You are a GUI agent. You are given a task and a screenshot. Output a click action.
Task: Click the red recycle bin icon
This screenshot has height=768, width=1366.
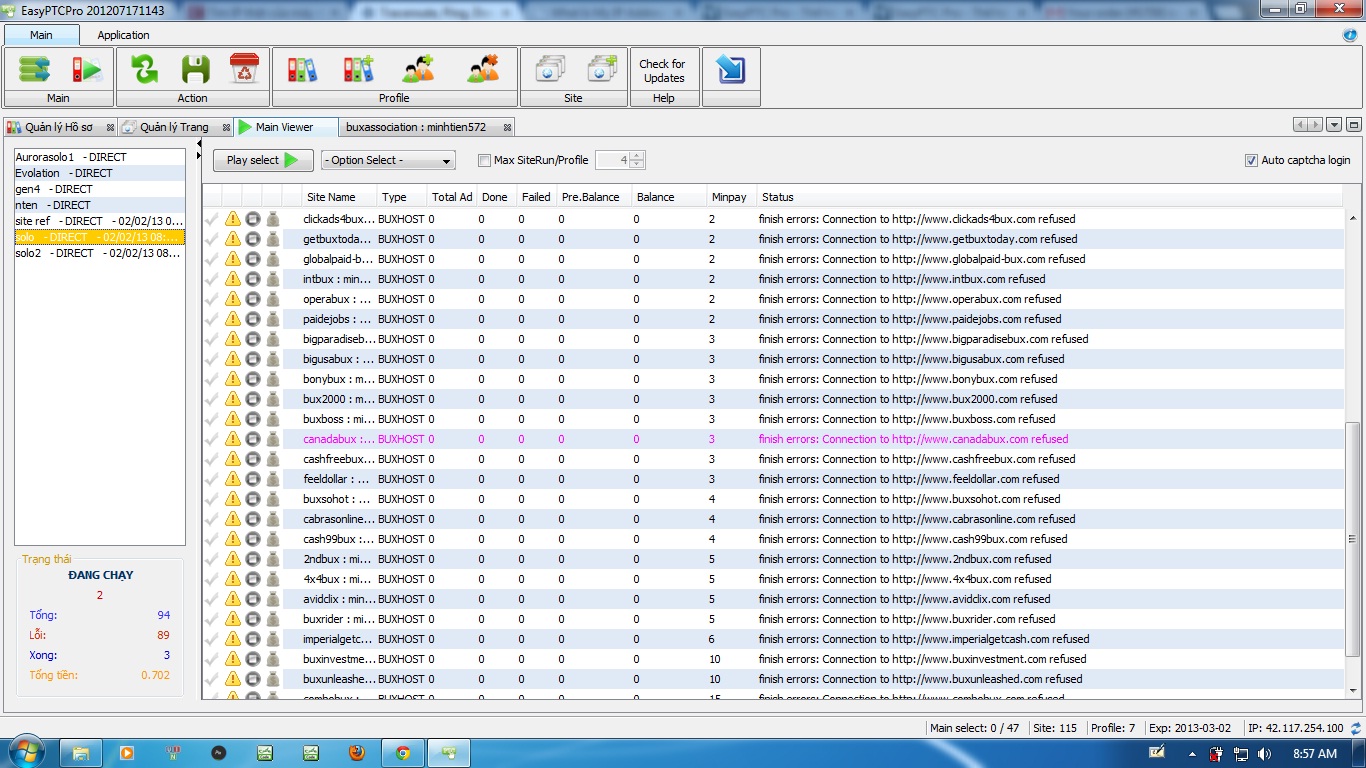(244, 69)
